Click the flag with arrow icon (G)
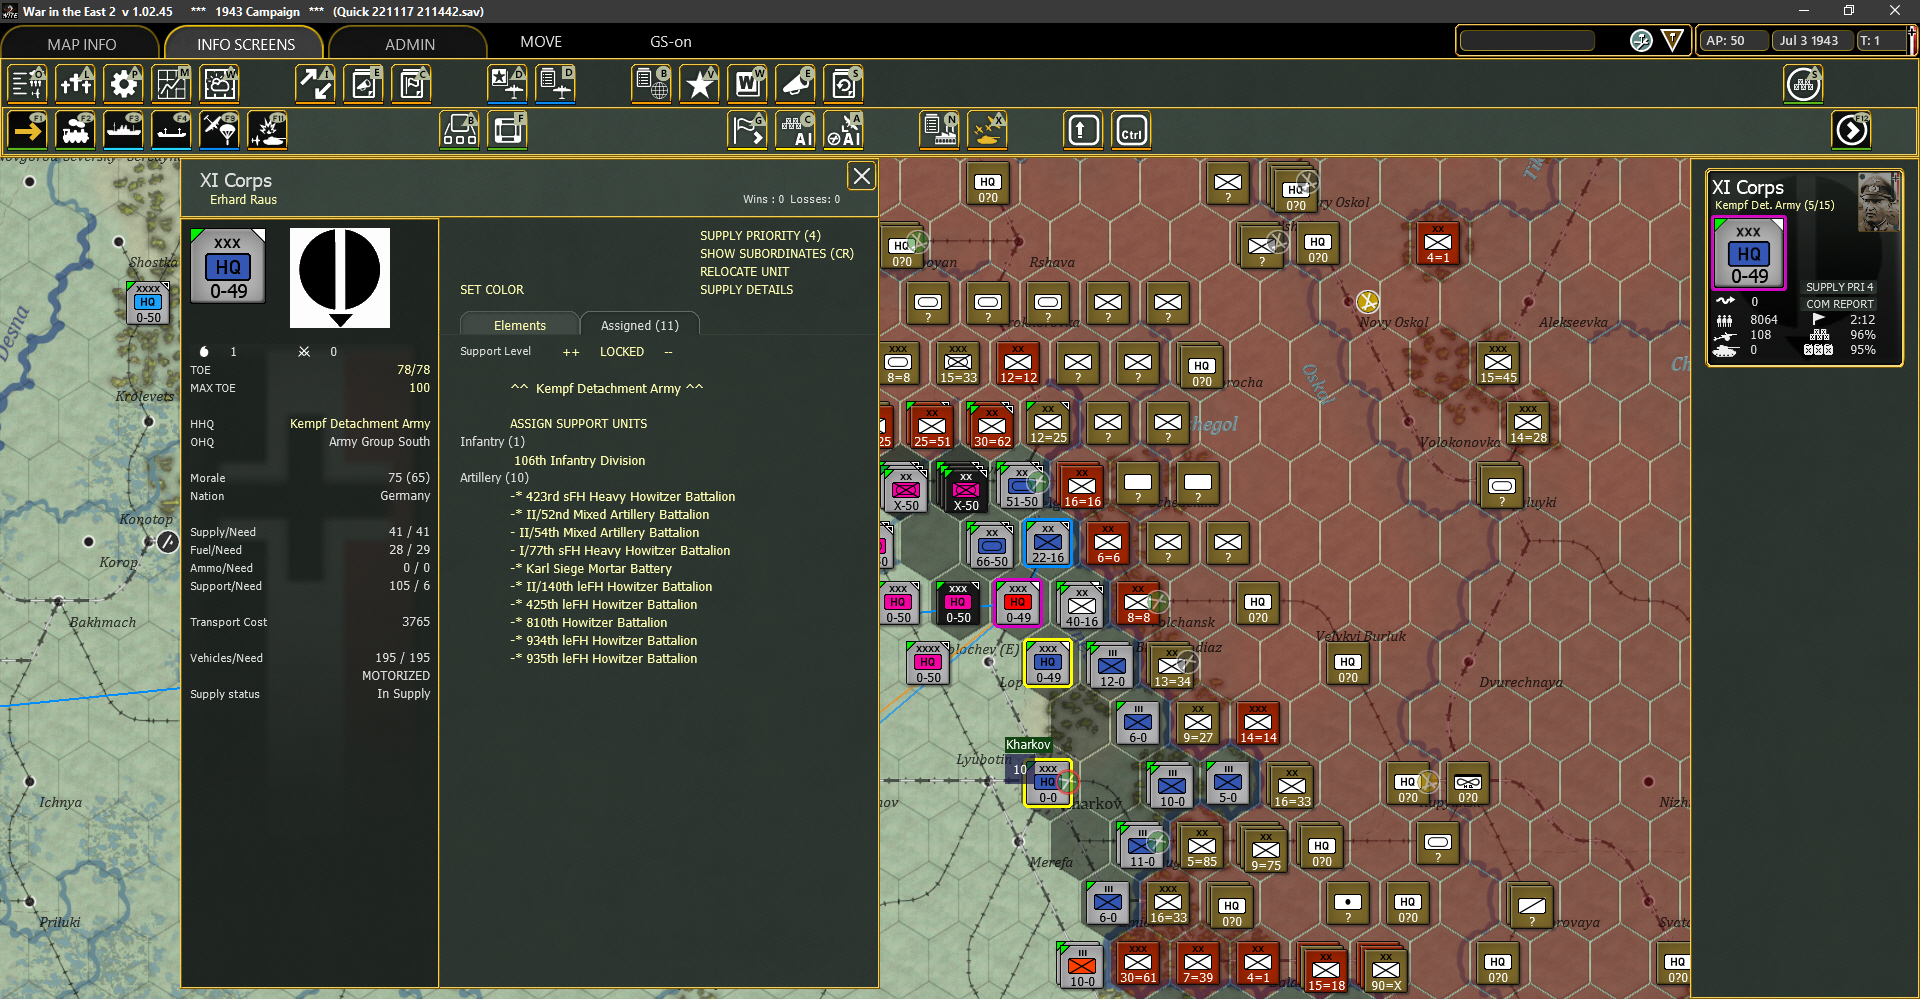 [747, 130]
